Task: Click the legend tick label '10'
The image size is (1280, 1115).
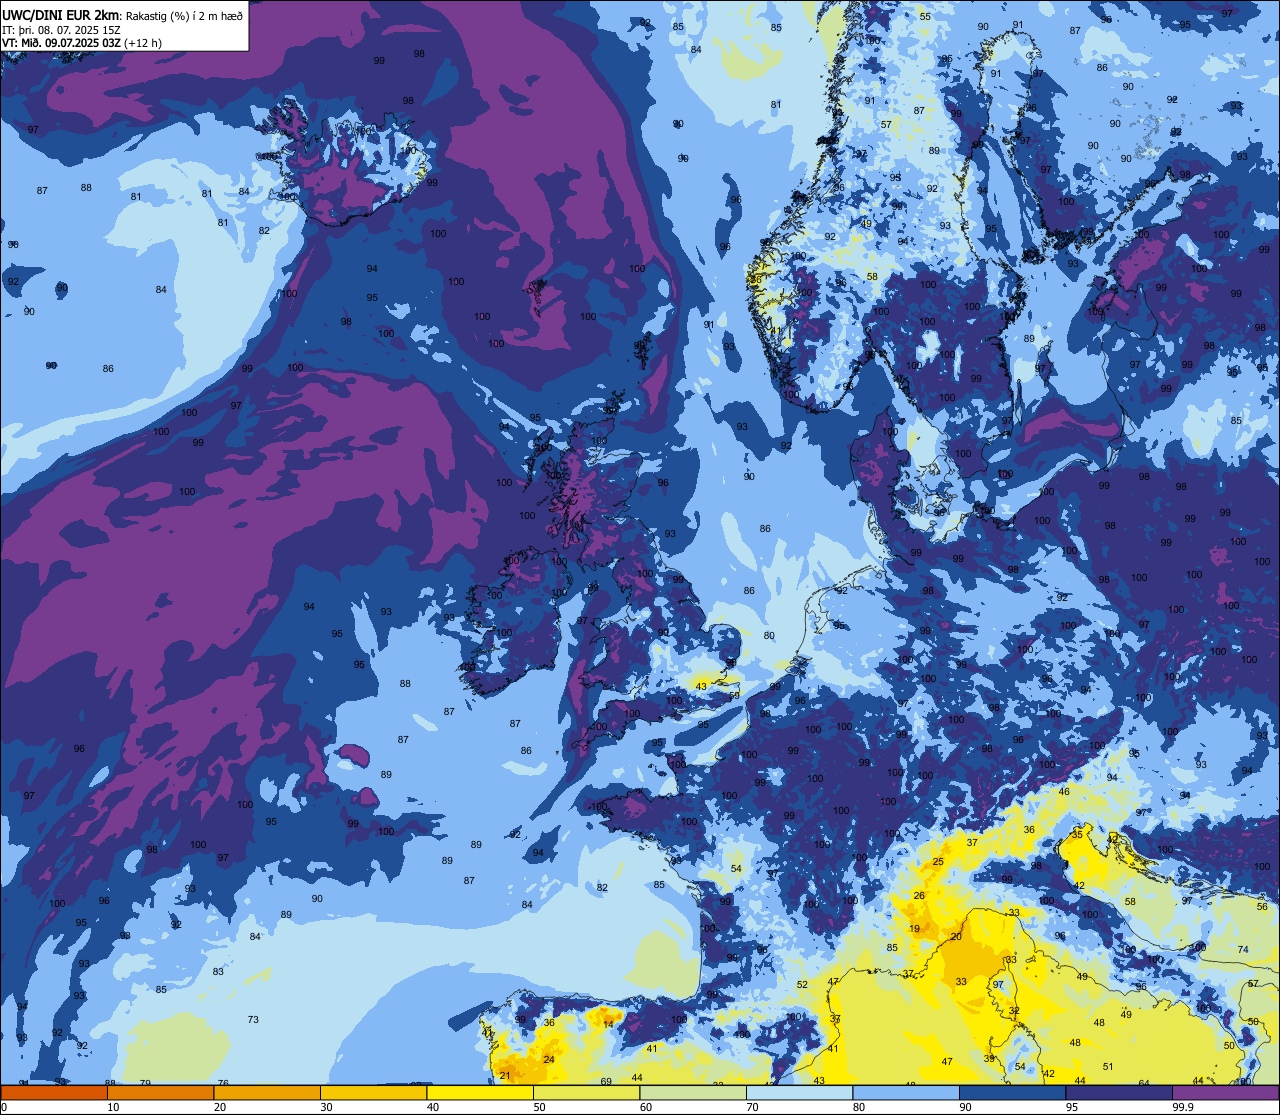Action: tap(113, 1106)
